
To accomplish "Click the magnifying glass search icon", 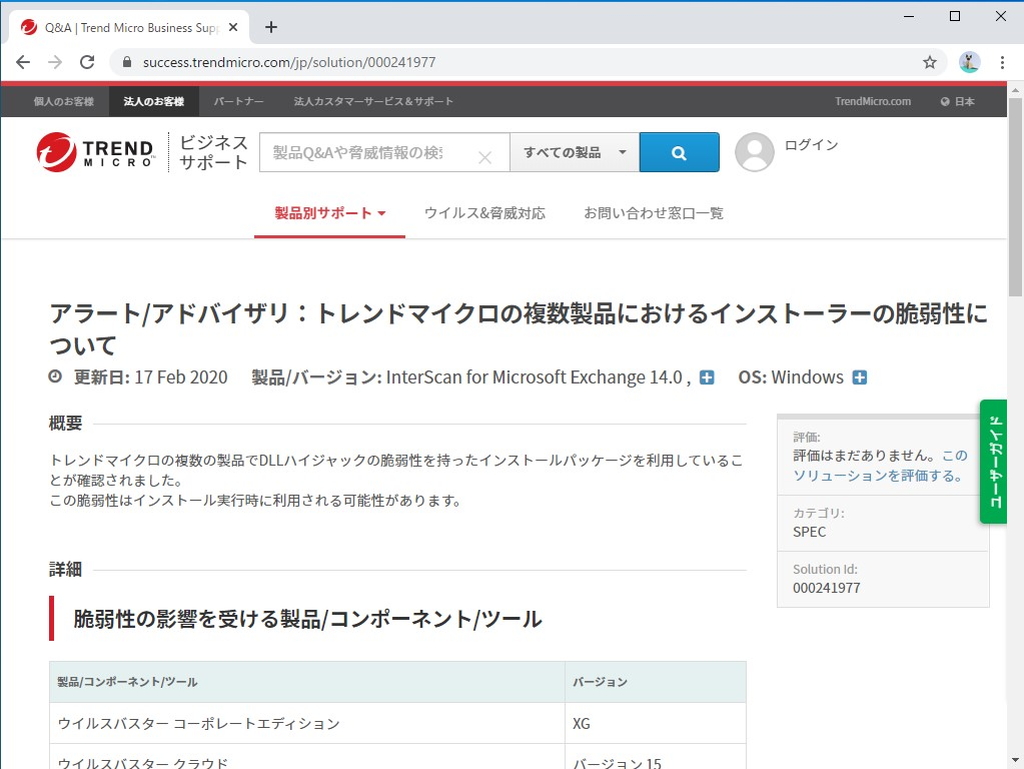I will click(679, 152).
